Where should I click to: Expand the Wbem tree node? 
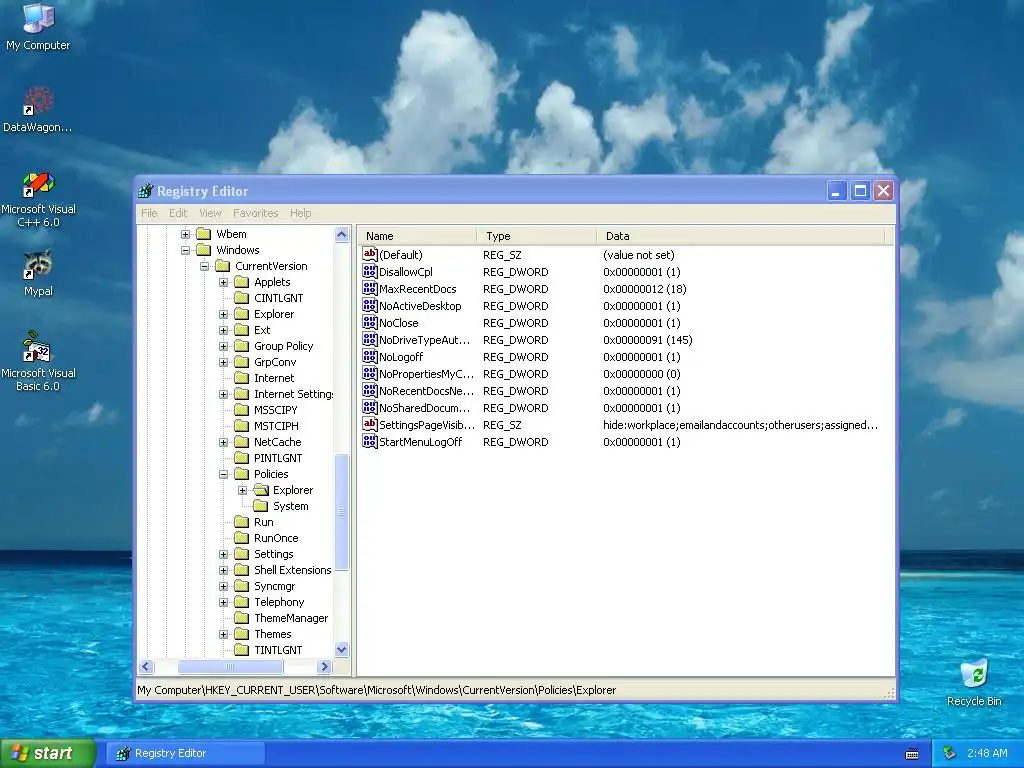tap(185, 234)
